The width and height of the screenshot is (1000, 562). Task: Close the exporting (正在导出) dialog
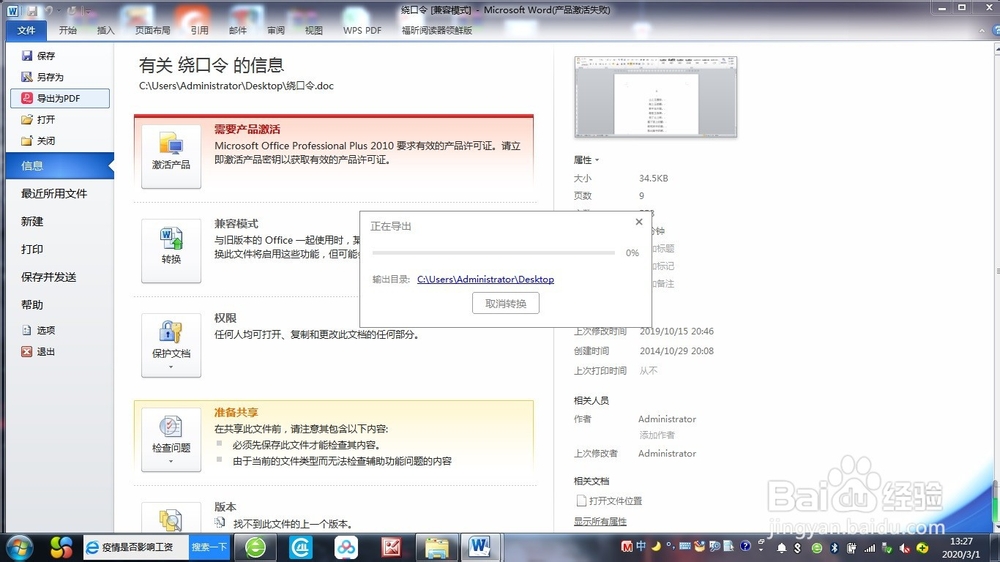639,222
